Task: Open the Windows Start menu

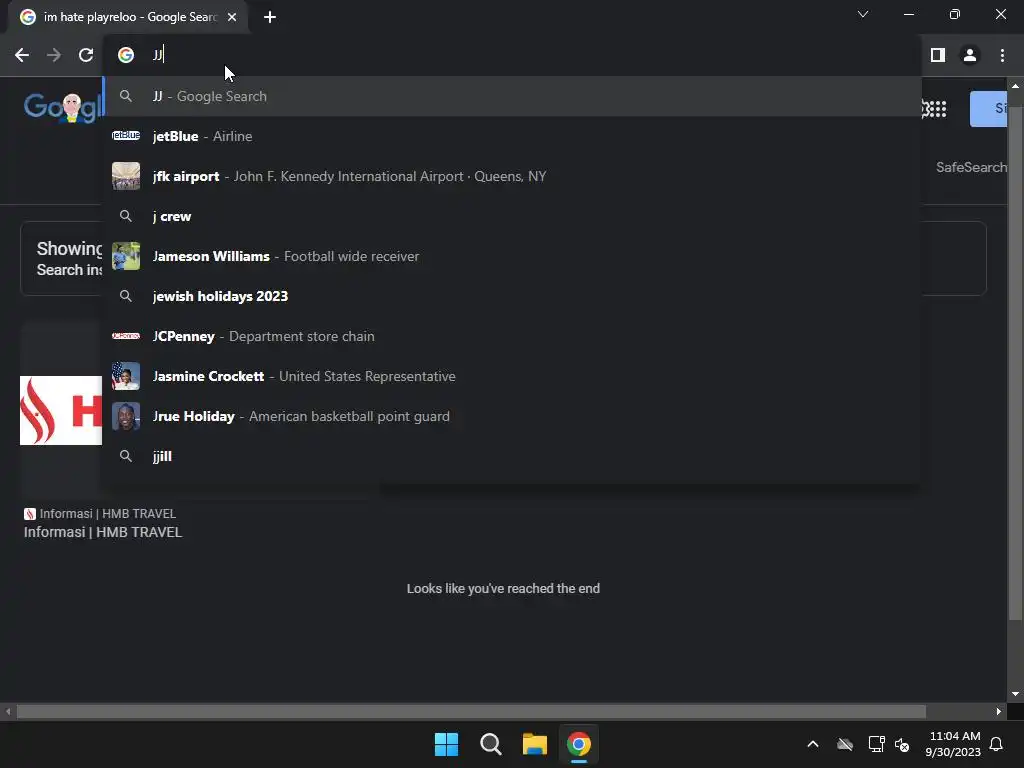Action: point(447,744)
